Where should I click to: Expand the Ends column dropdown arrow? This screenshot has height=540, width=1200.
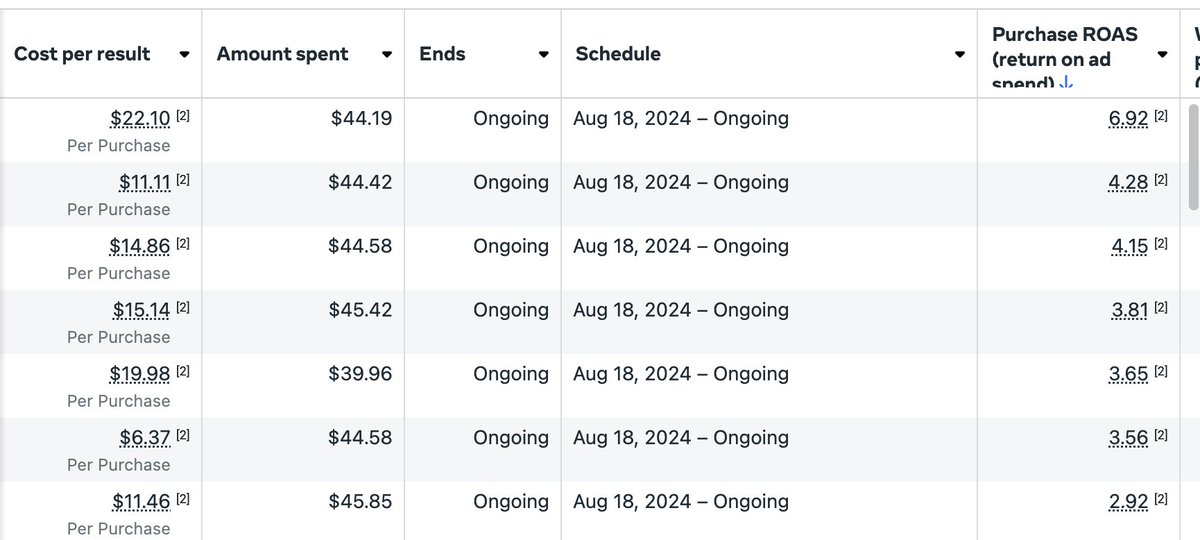[543, 55]
